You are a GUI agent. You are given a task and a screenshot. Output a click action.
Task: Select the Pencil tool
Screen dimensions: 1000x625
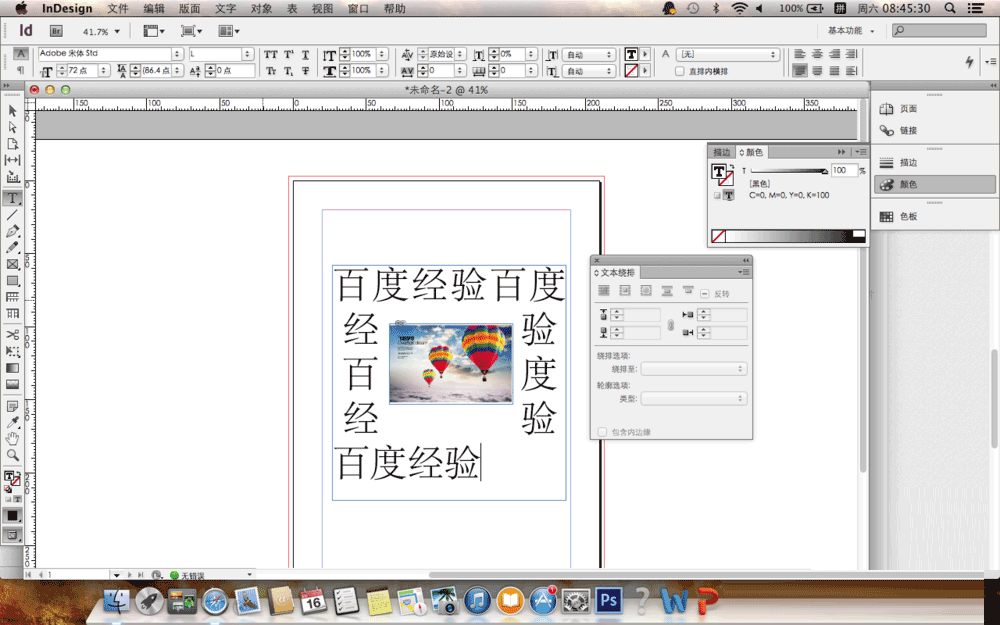coord(12,247)
